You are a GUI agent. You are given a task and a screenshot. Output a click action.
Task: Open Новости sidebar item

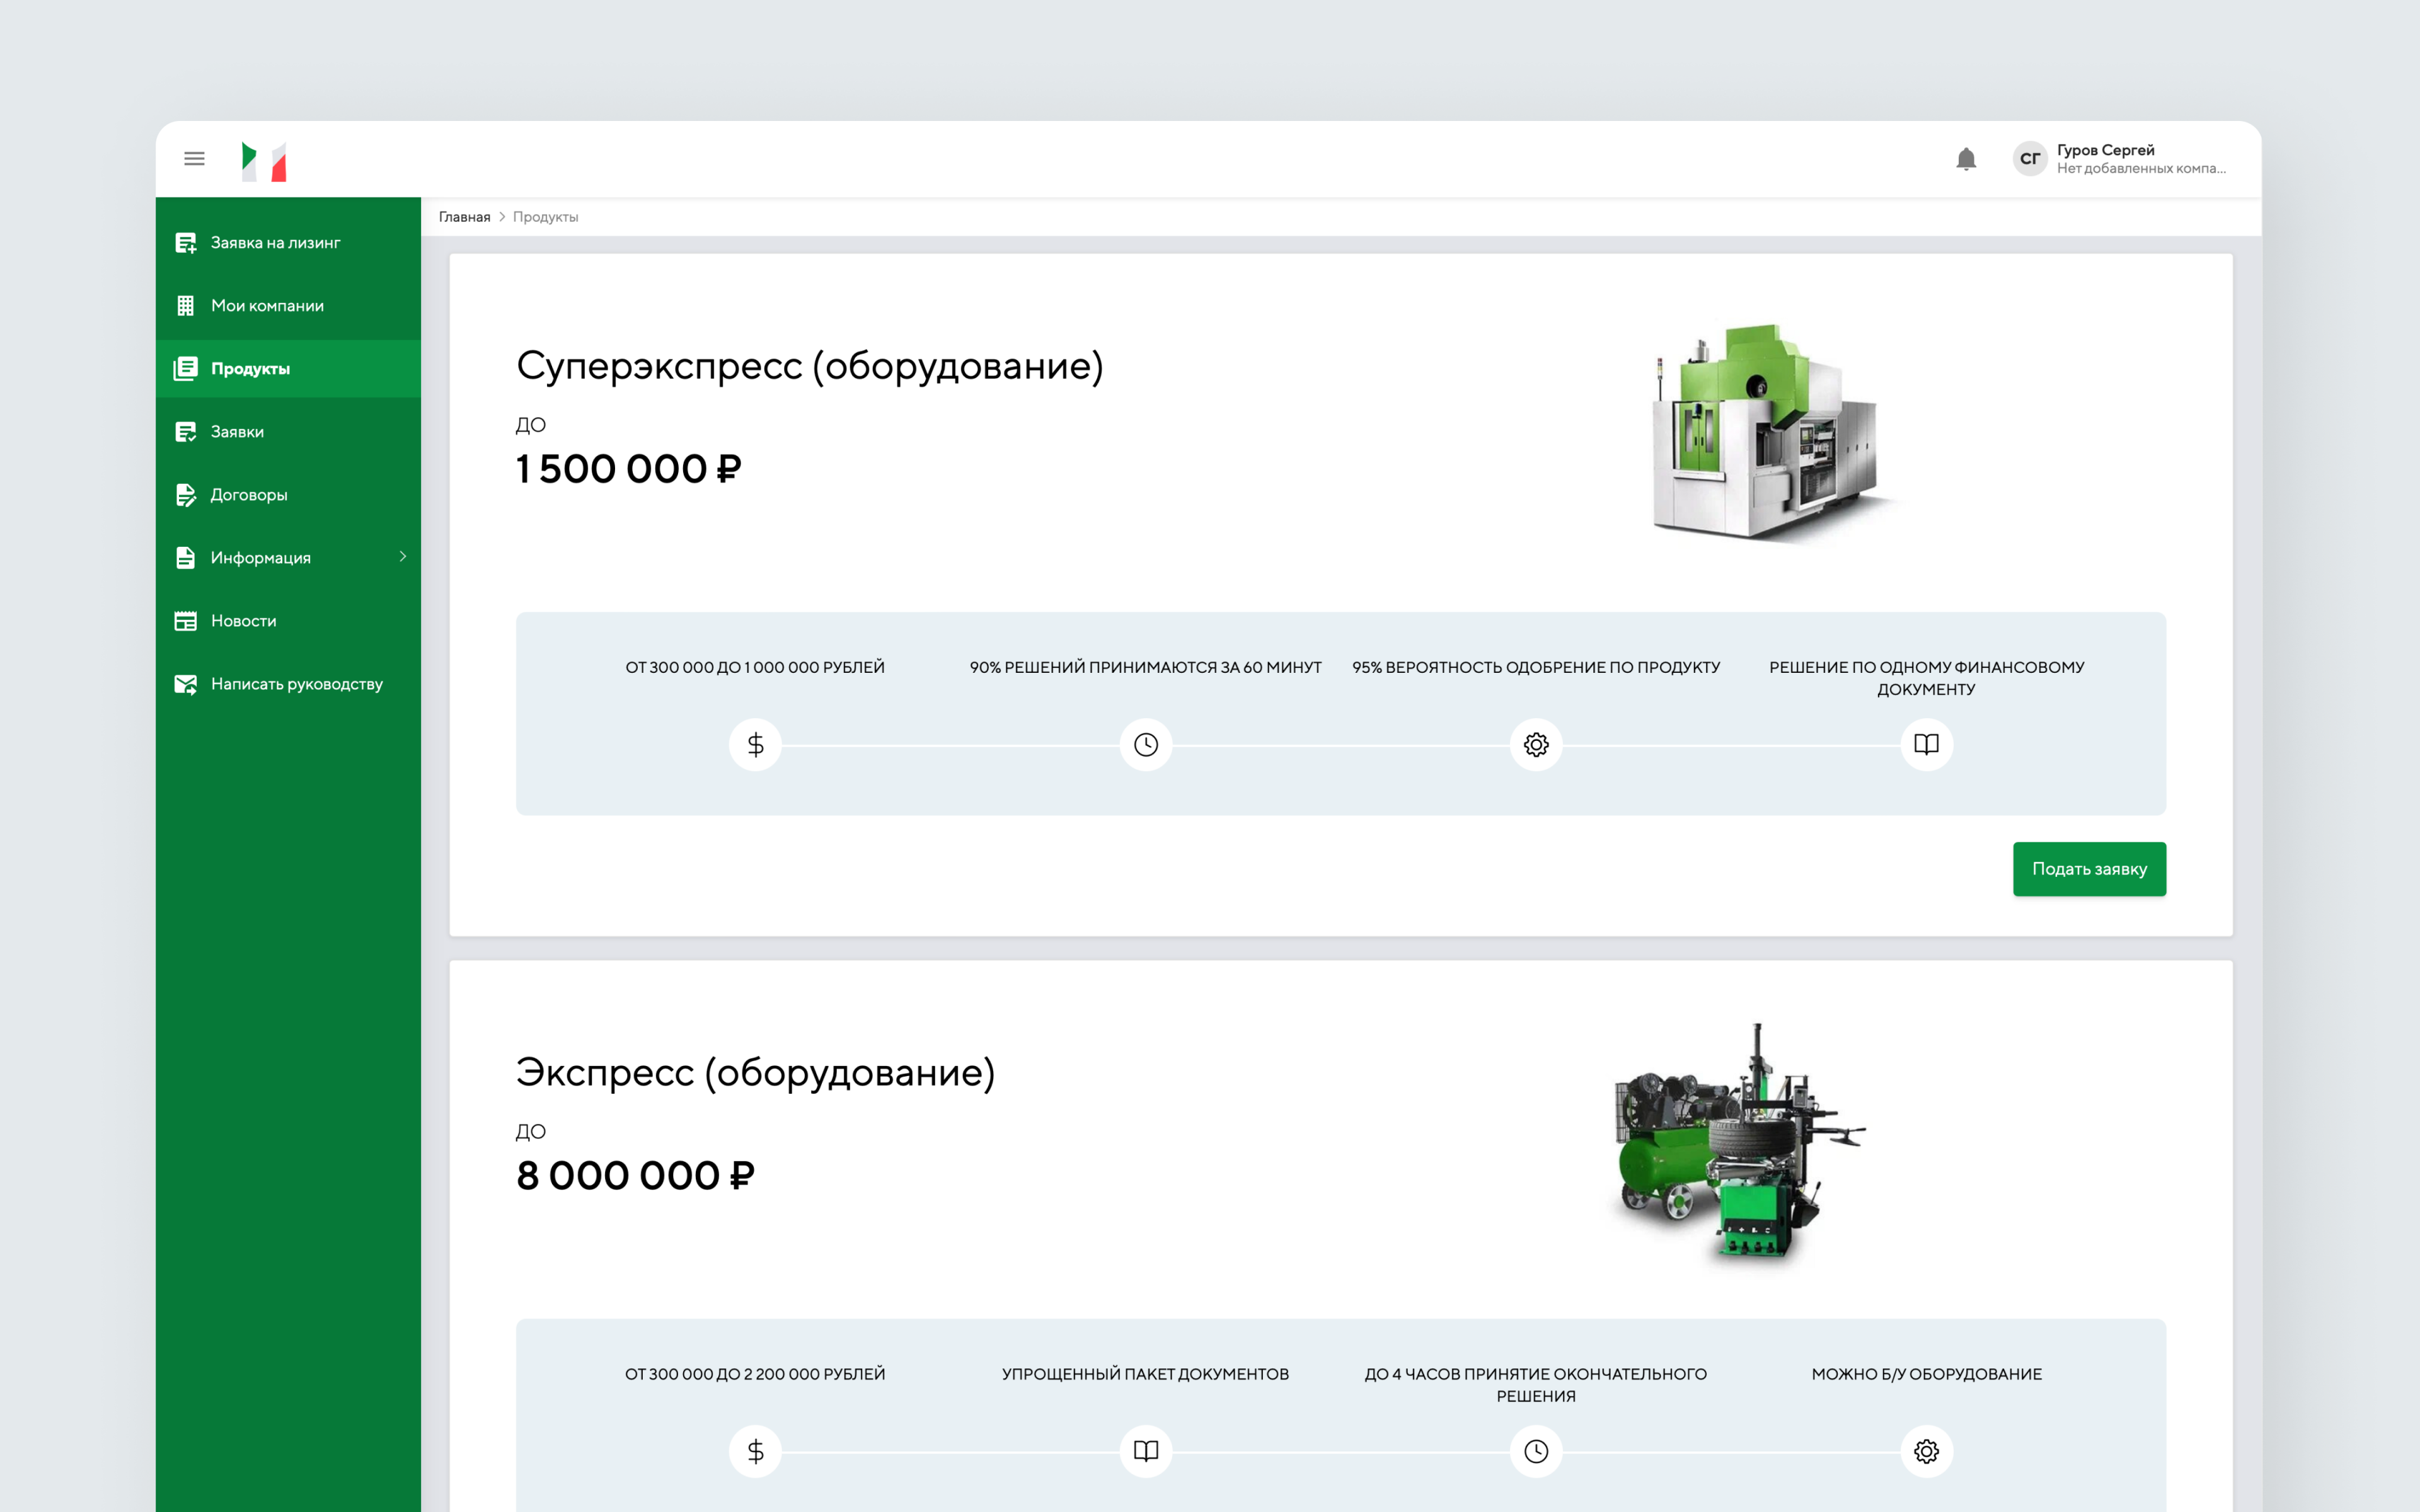tap(243, 621)
